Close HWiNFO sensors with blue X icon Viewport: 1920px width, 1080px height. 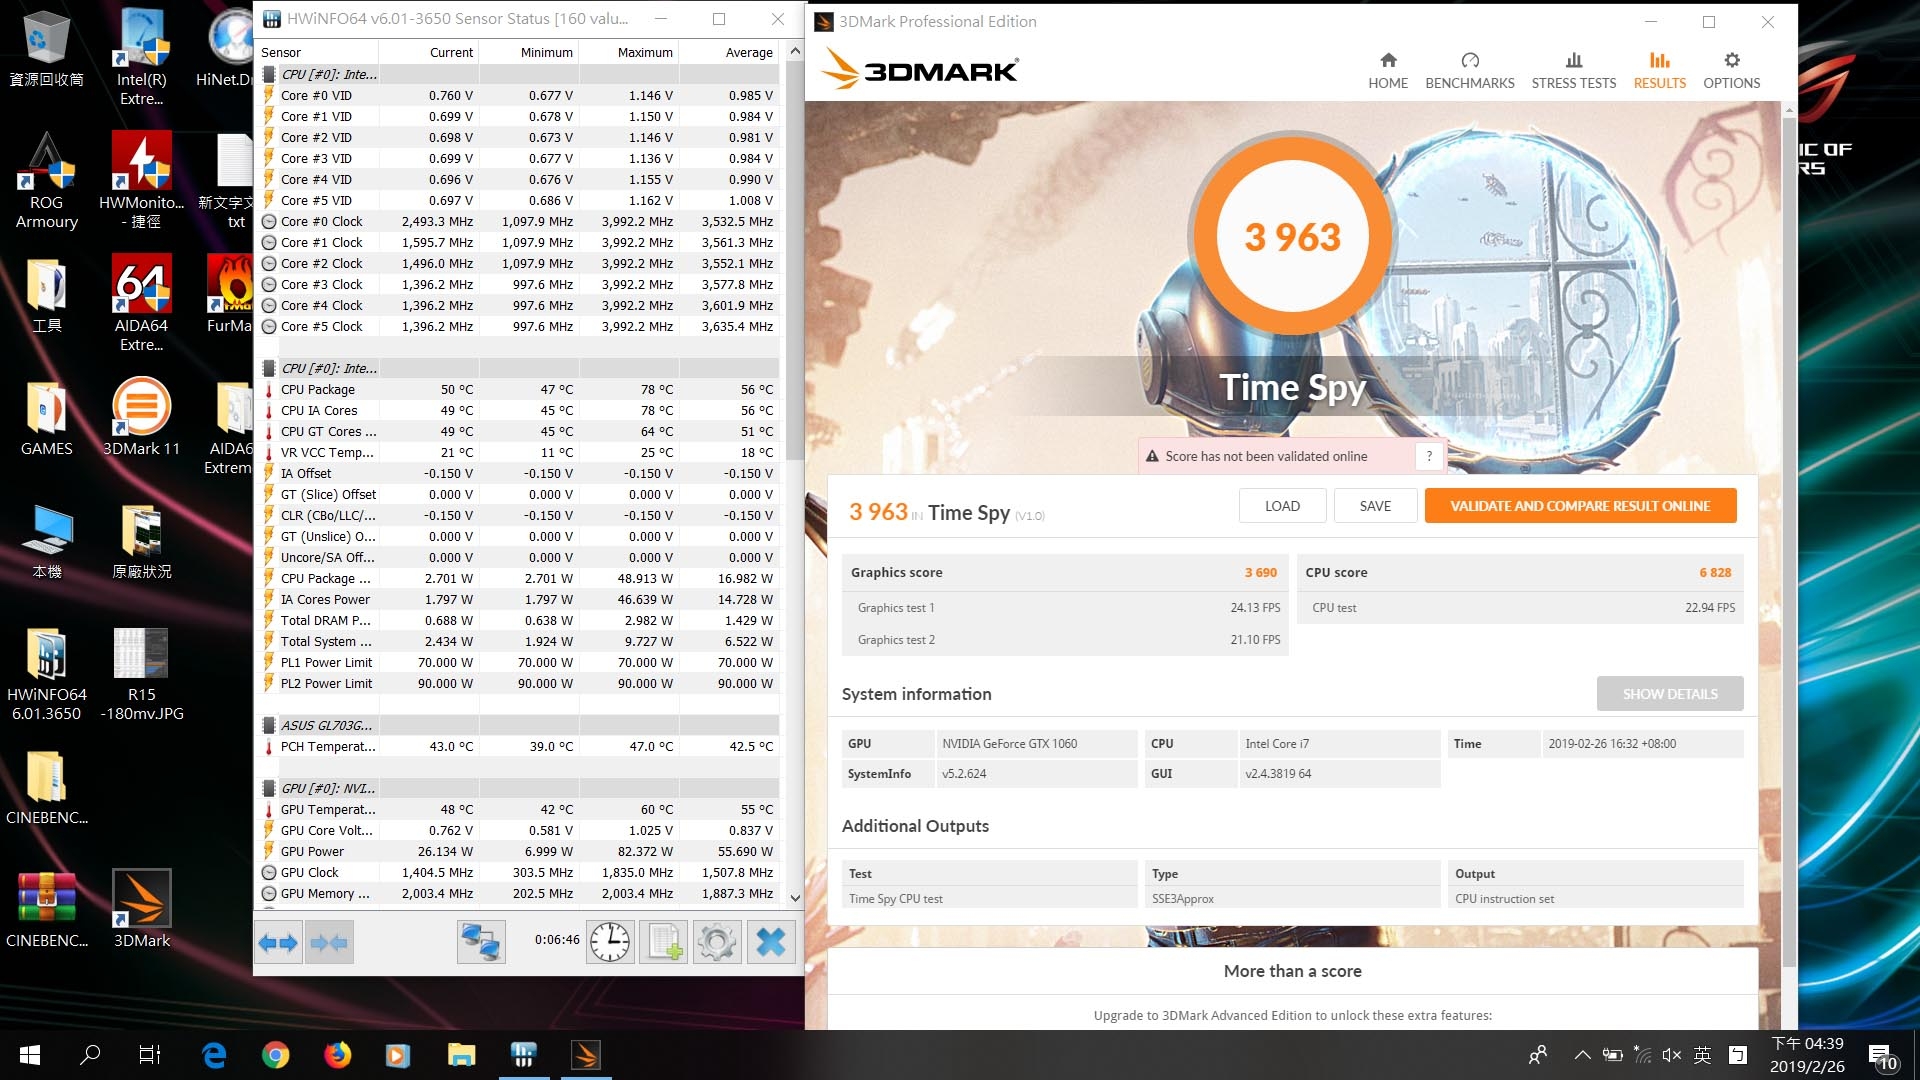[771, 942]
